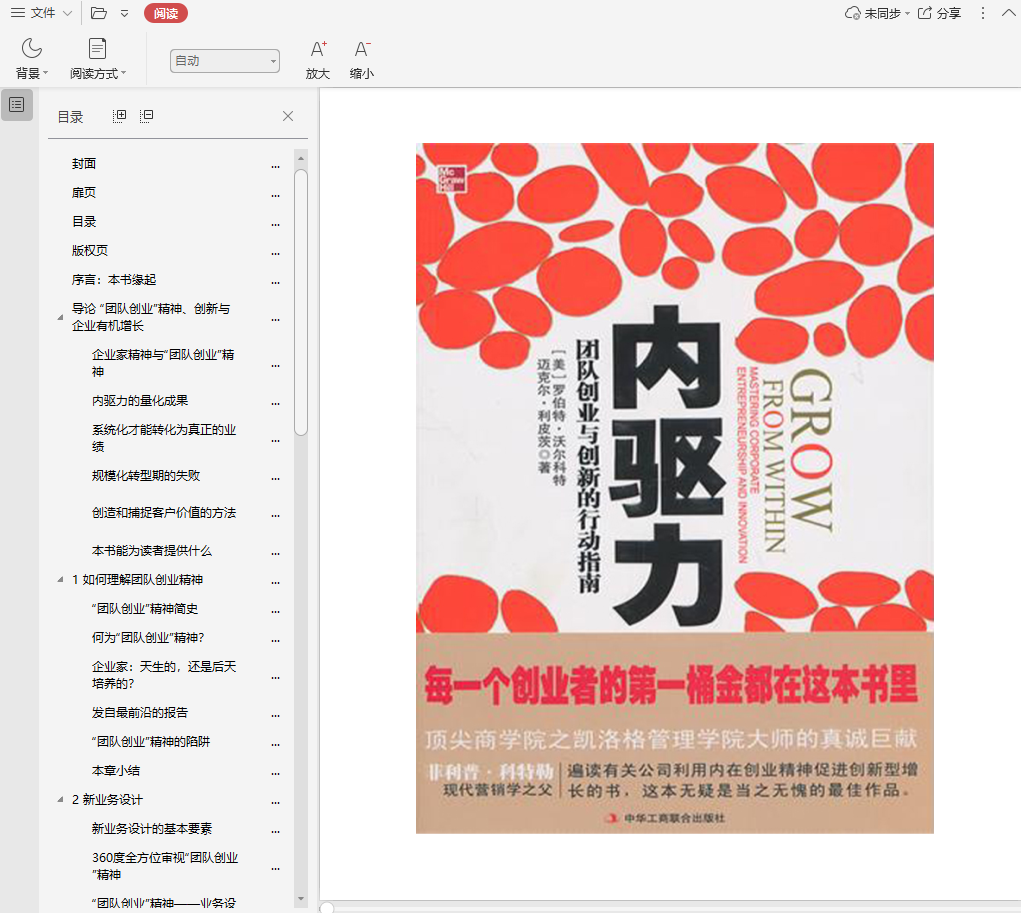This screenshot has width=1021, height=913.
Task: Click the 未同步 cloud sync status
Action: pyautogui.click(x=876, y=13)
